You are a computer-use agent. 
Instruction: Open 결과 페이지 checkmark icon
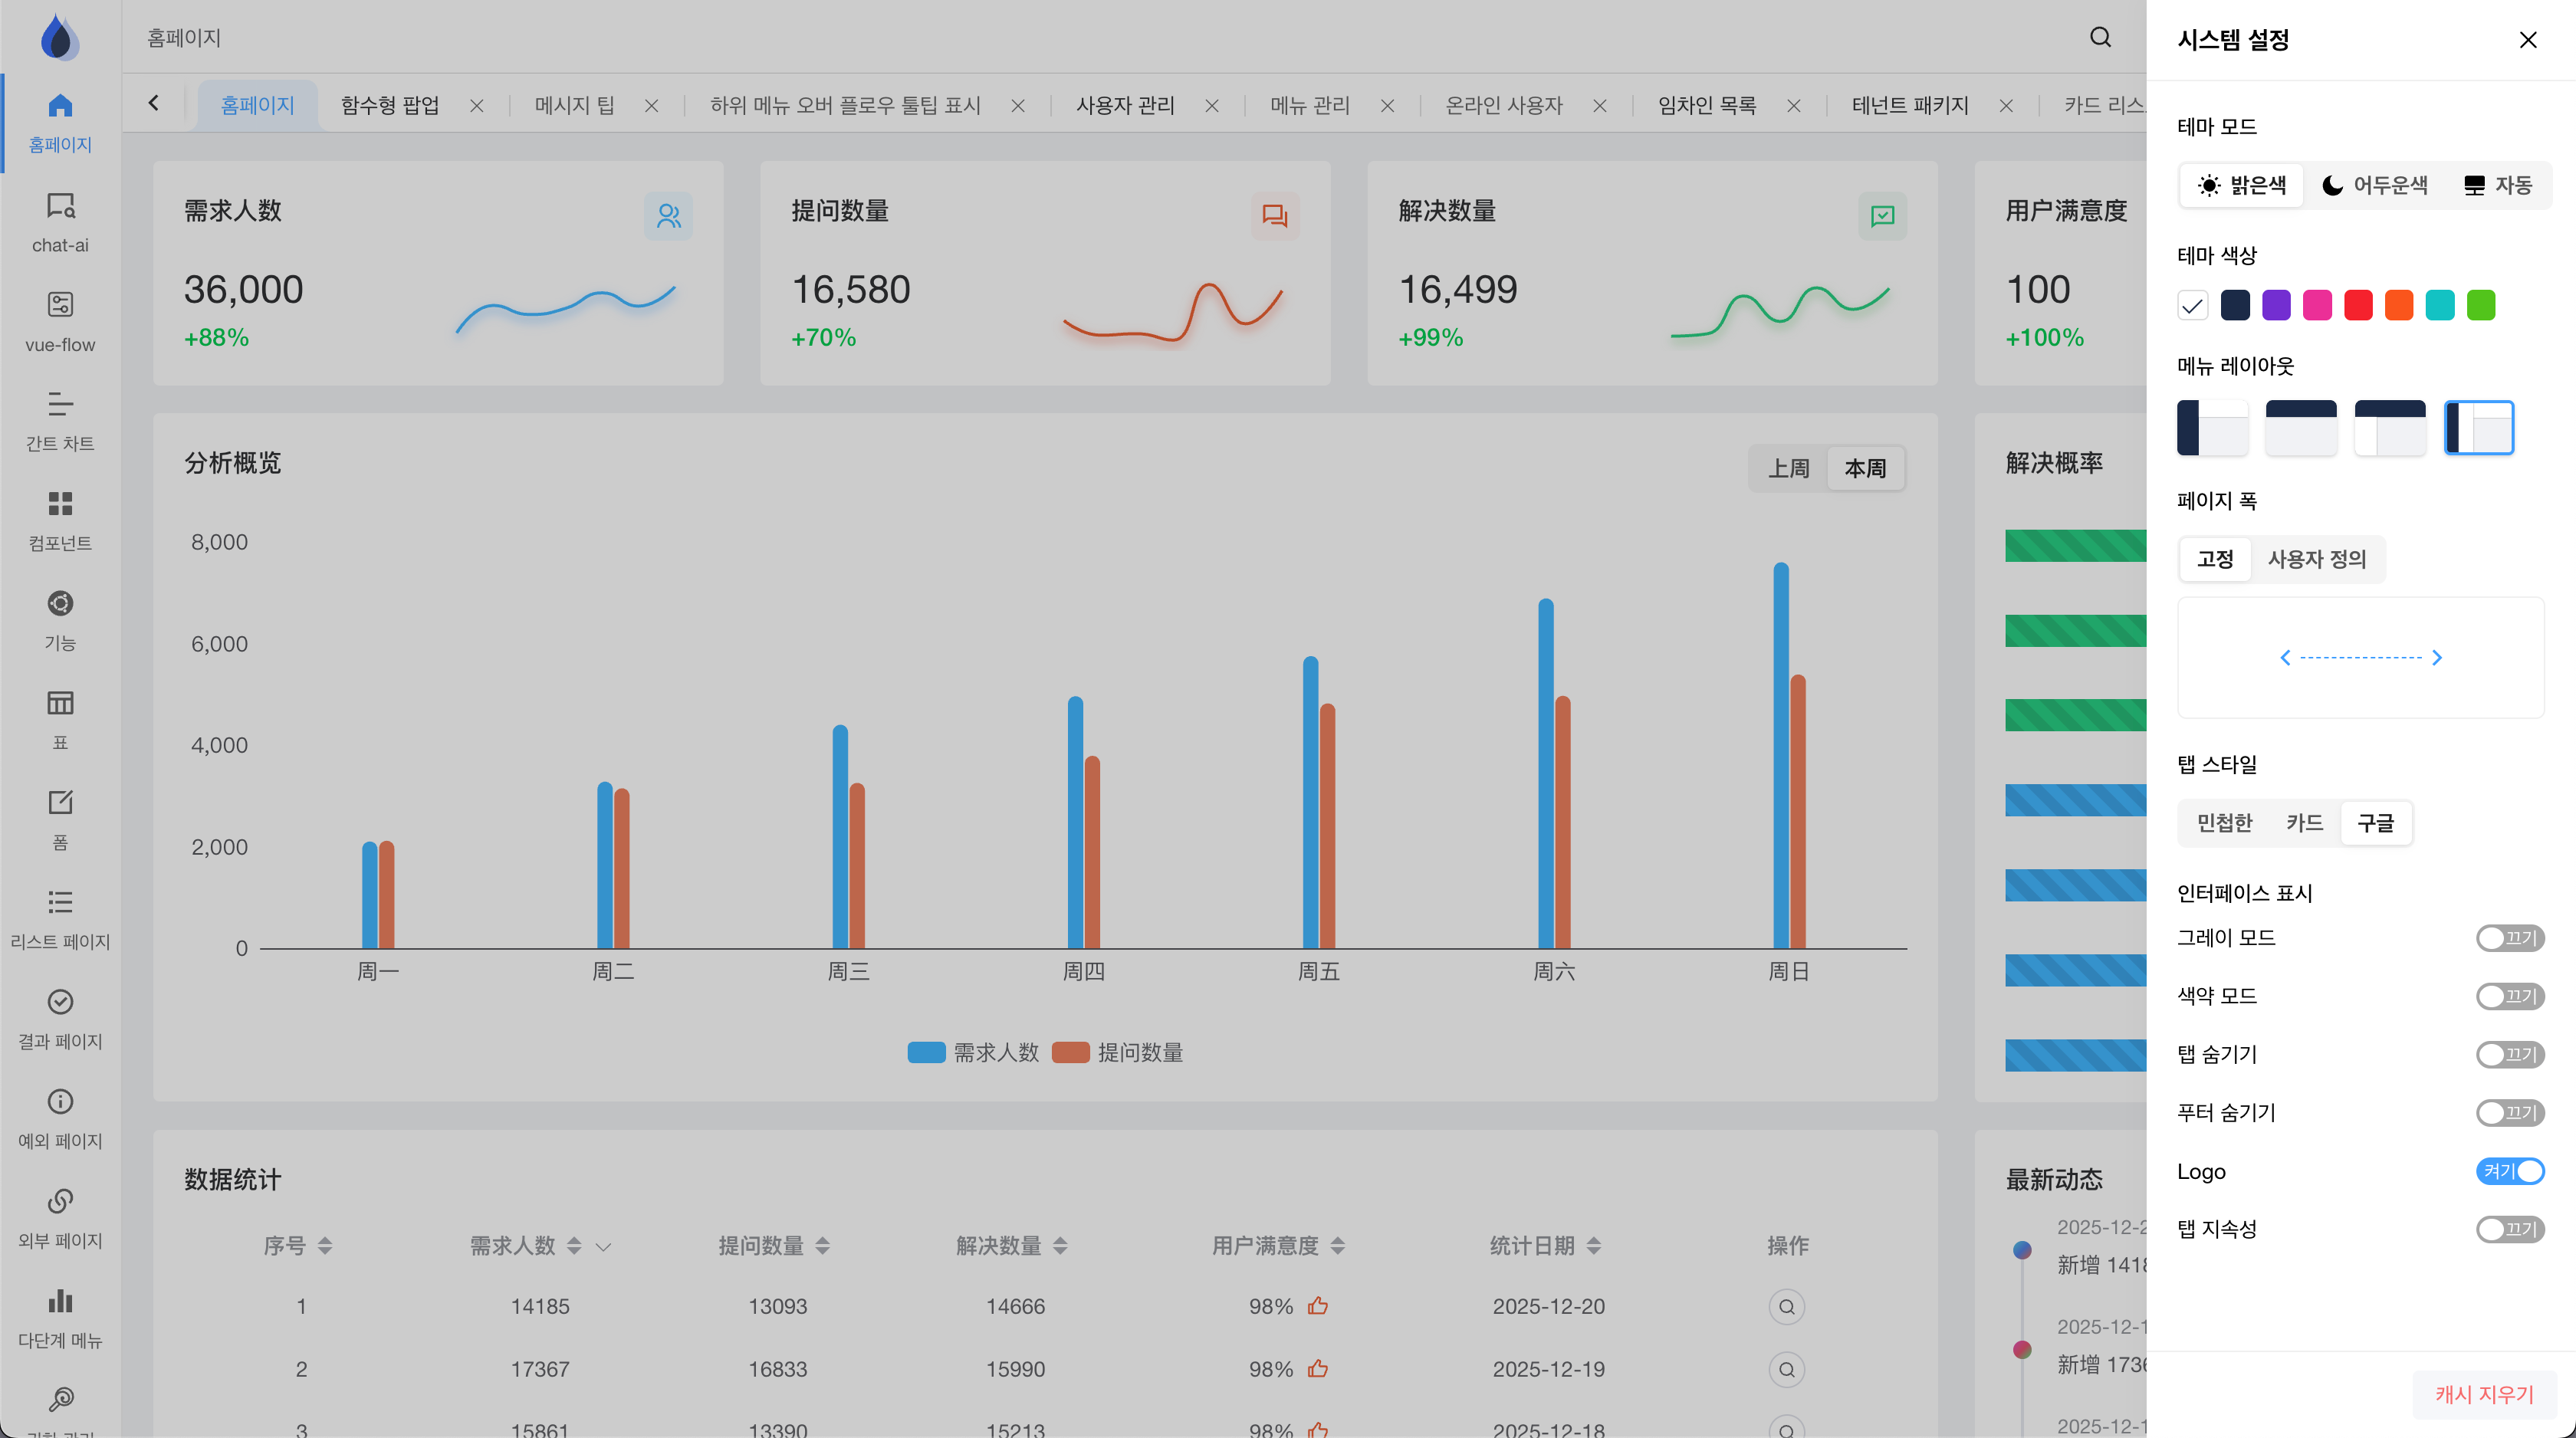(x=60, y=1001)
